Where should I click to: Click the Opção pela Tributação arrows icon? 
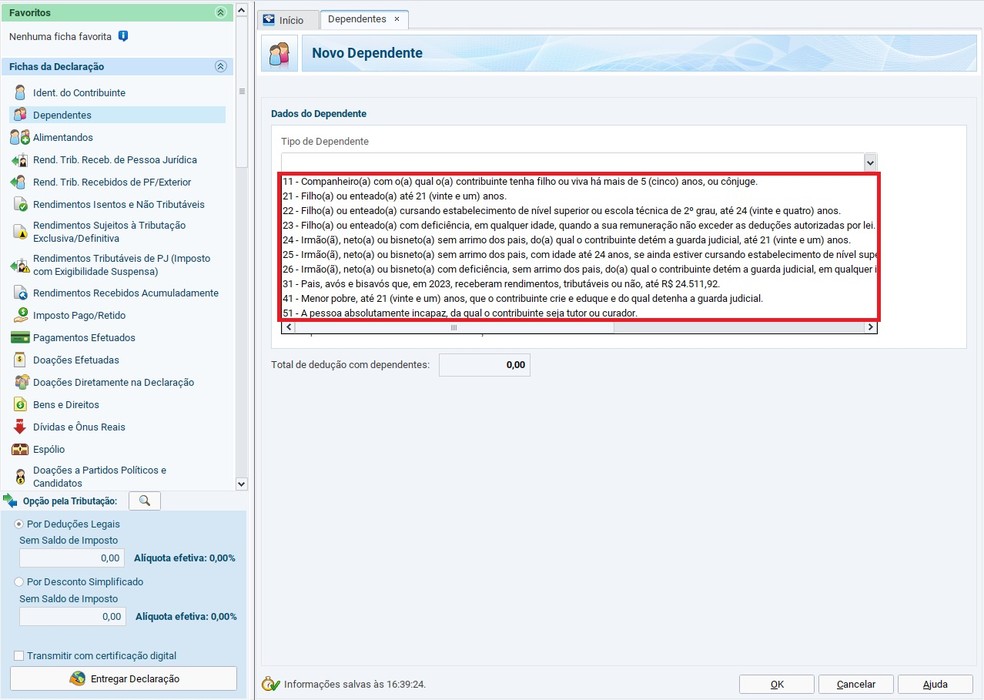pos(10,501)
